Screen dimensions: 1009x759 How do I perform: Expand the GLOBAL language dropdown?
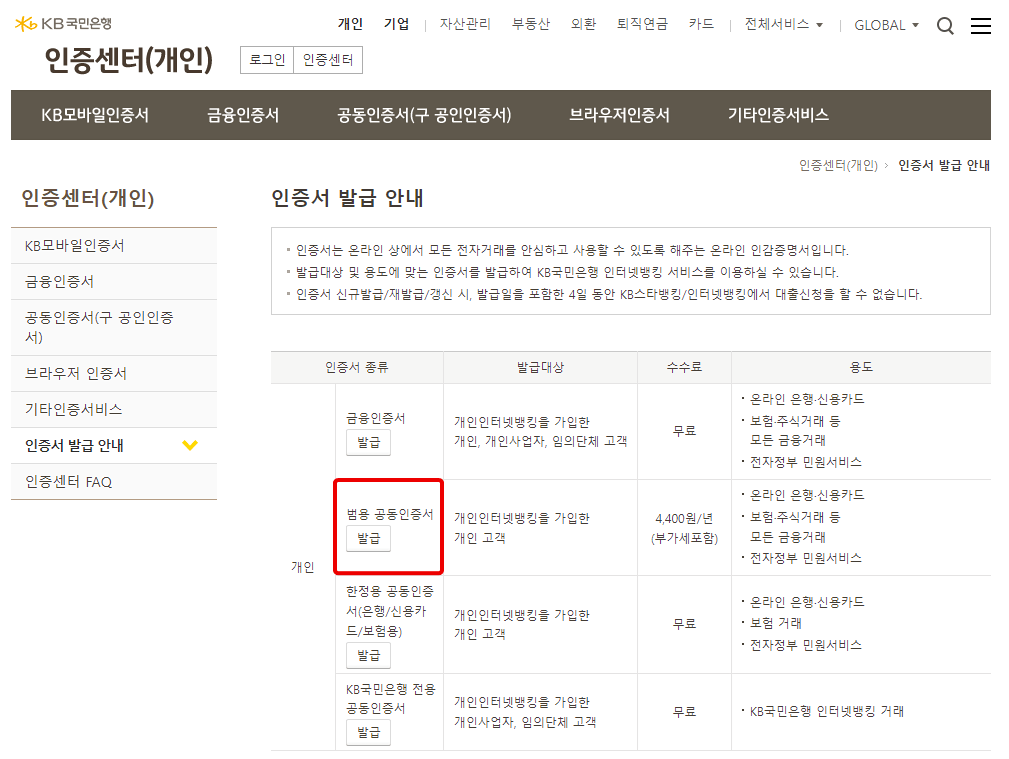[x=886, y=25]
